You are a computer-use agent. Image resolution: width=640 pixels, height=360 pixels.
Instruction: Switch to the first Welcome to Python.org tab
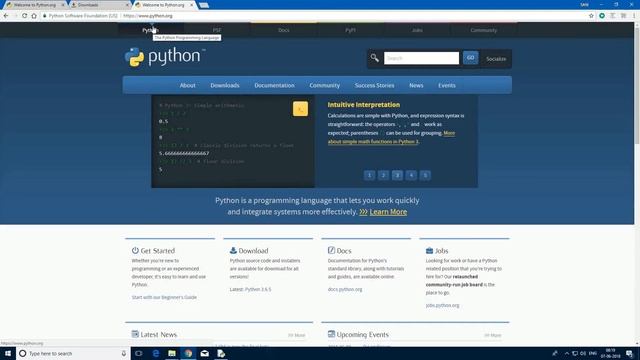click(35, 5)
